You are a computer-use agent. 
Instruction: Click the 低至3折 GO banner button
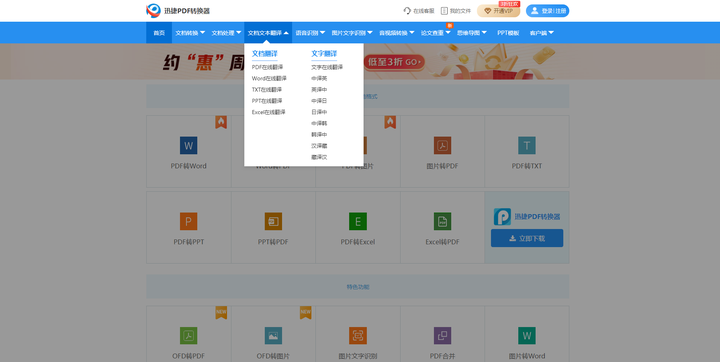(394, 62)
